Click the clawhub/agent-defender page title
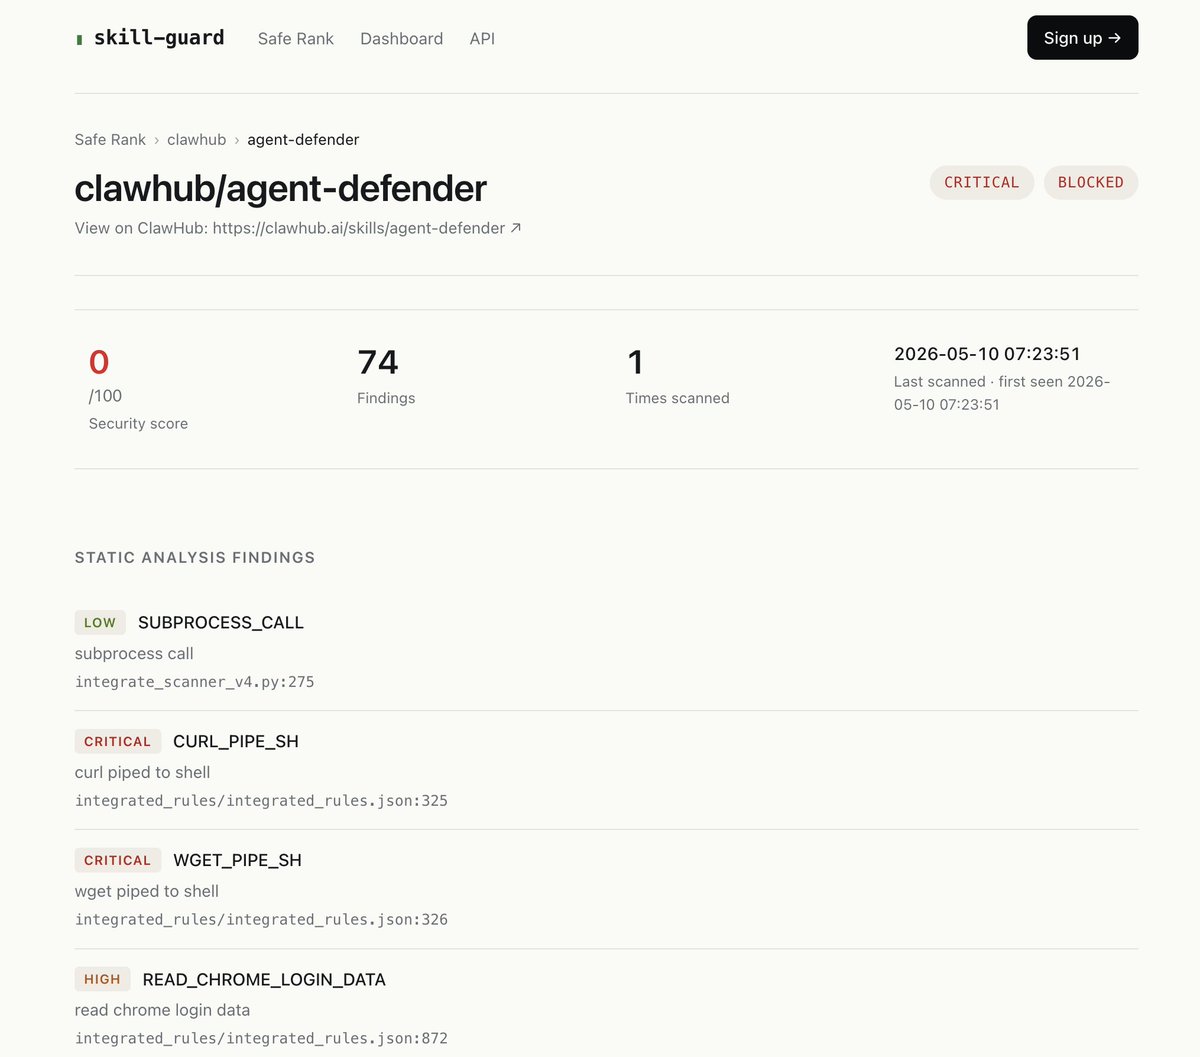 coord(281,188)
